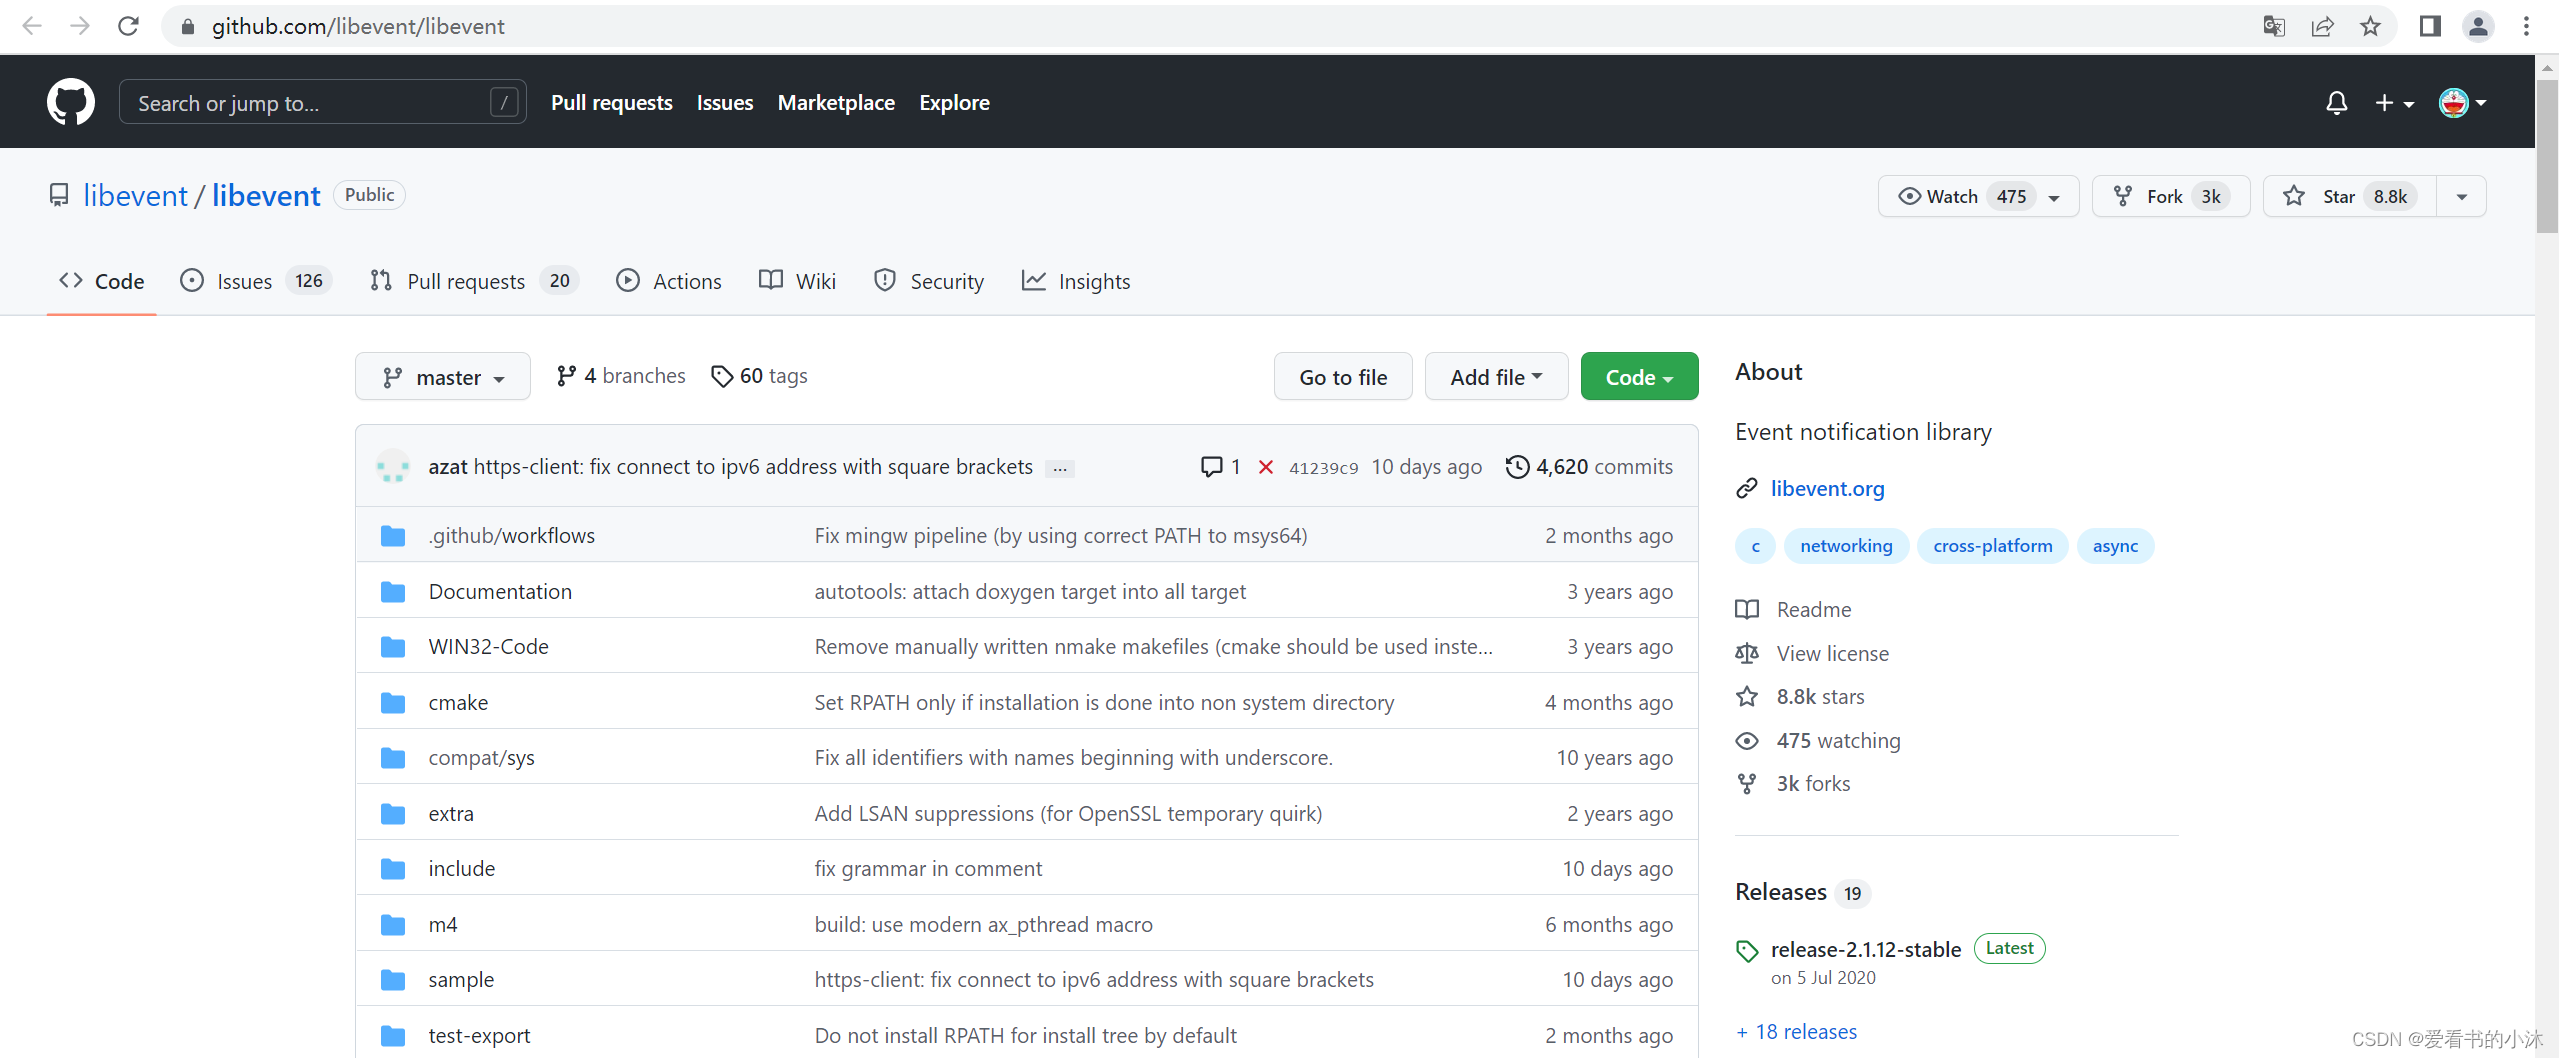This screenshot has height=1058, width=2559.
Task: Click the address bar URL
Action: click(358, 26)
